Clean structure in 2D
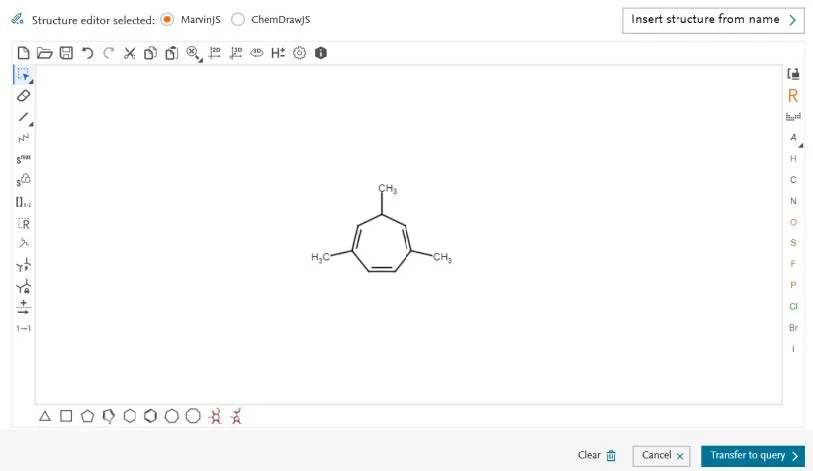 [214, 53]
